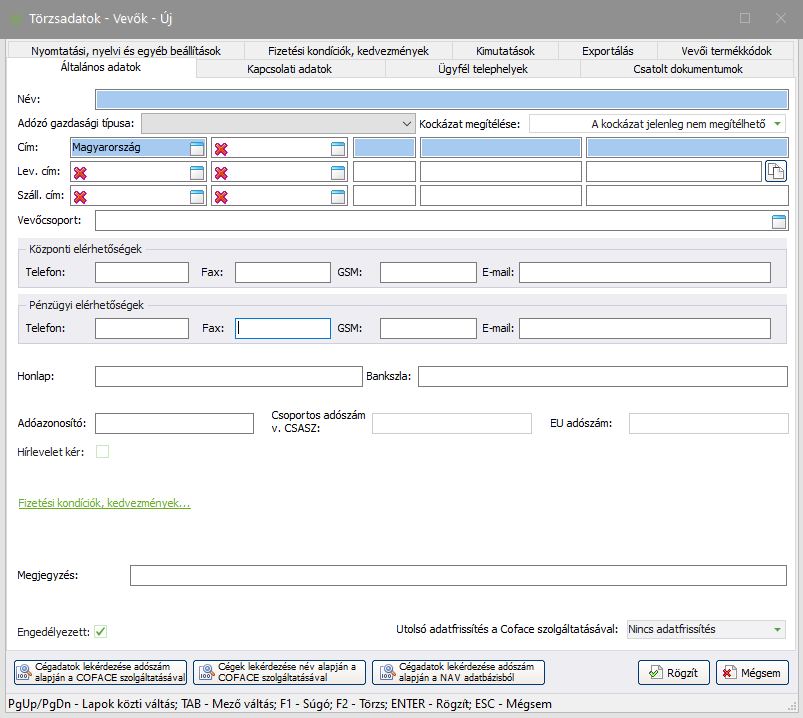Screen dimensions: 803x718
Task: Open the Csatolt dokumentumok tab
Action: [688, 69]
